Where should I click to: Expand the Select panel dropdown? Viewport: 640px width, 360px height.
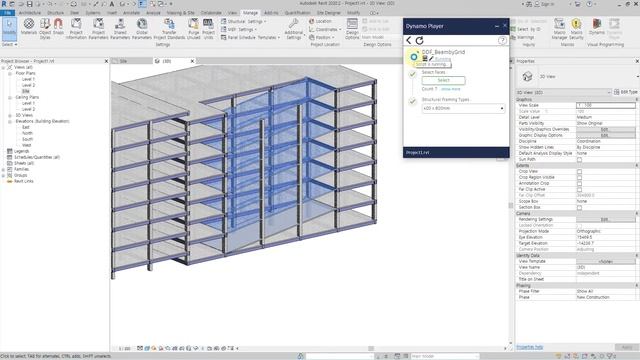(x=9, y=44)
